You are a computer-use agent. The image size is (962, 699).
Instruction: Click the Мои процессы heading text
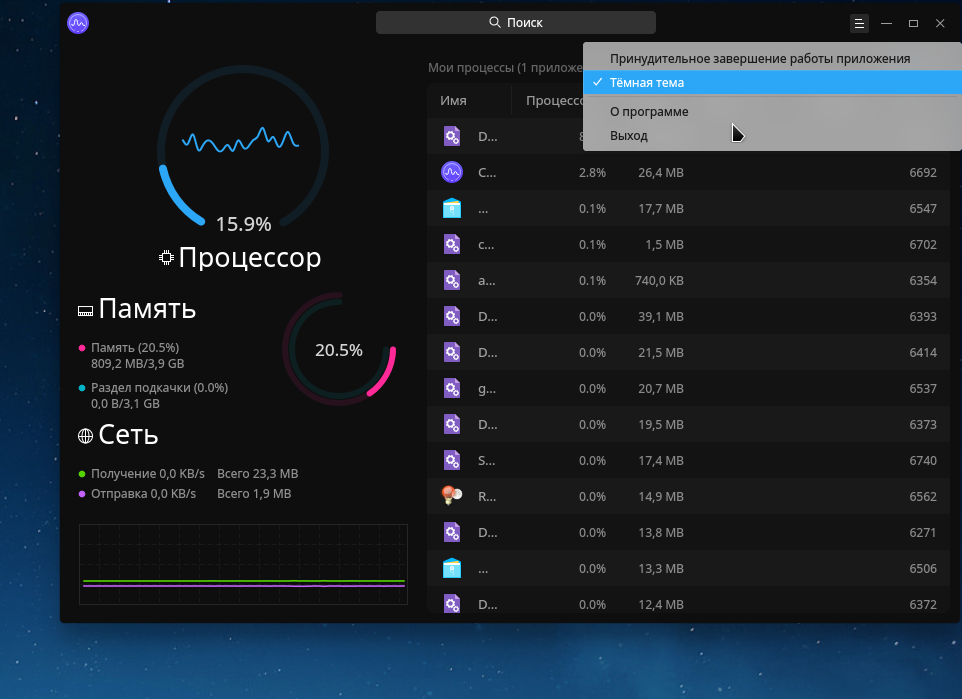[x=505, y=68]
